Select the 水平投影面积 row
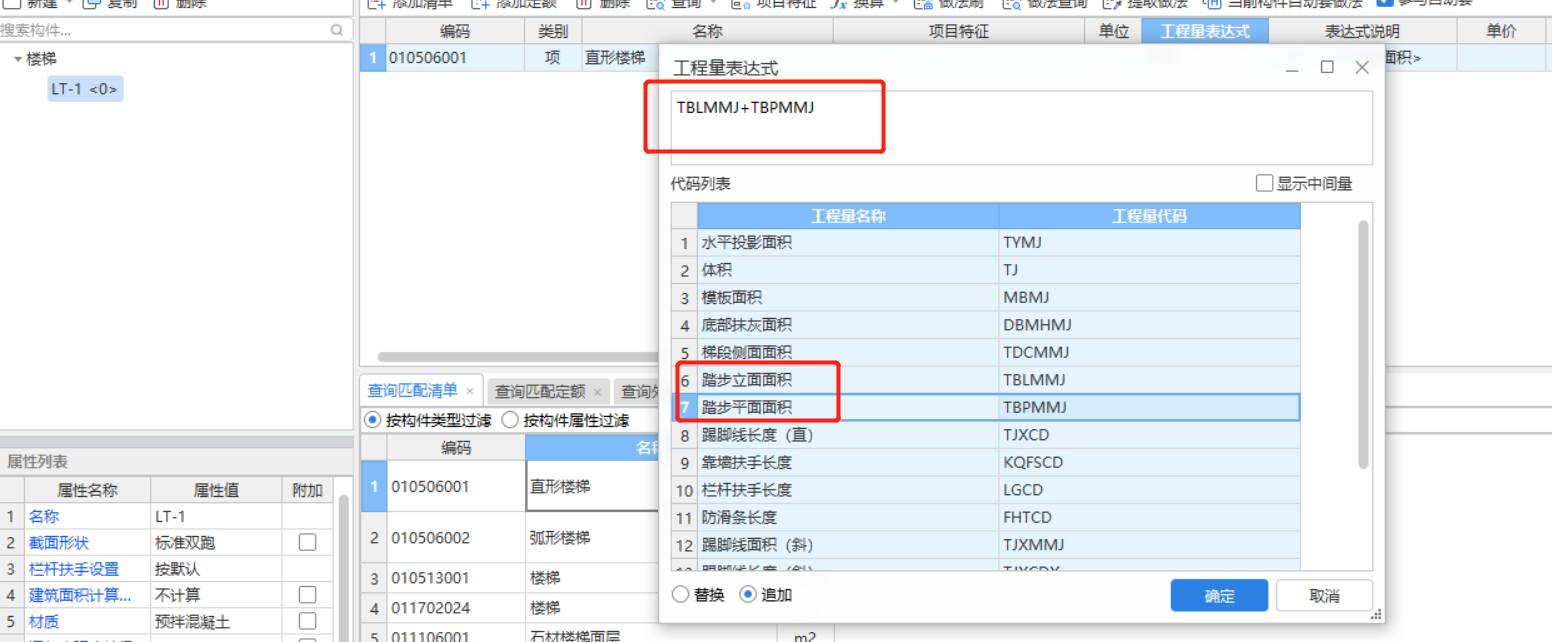This screenshot has width=1552, height=642. 985,243
